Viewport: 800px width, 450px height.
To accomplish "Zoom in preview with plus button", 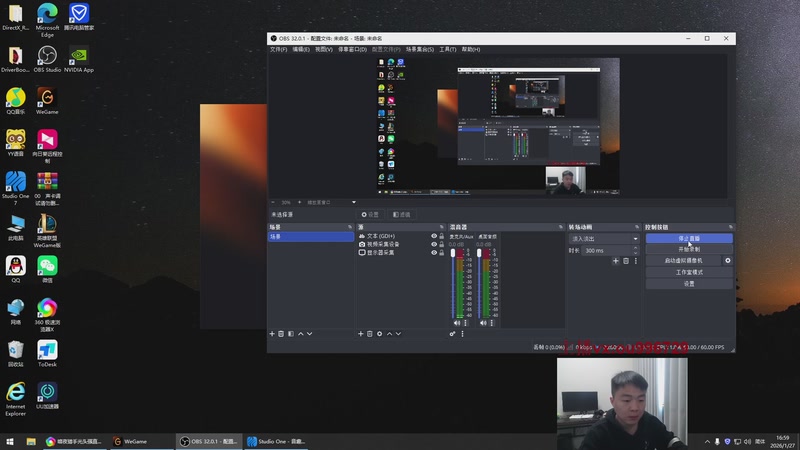I will (x=299, y=203).
